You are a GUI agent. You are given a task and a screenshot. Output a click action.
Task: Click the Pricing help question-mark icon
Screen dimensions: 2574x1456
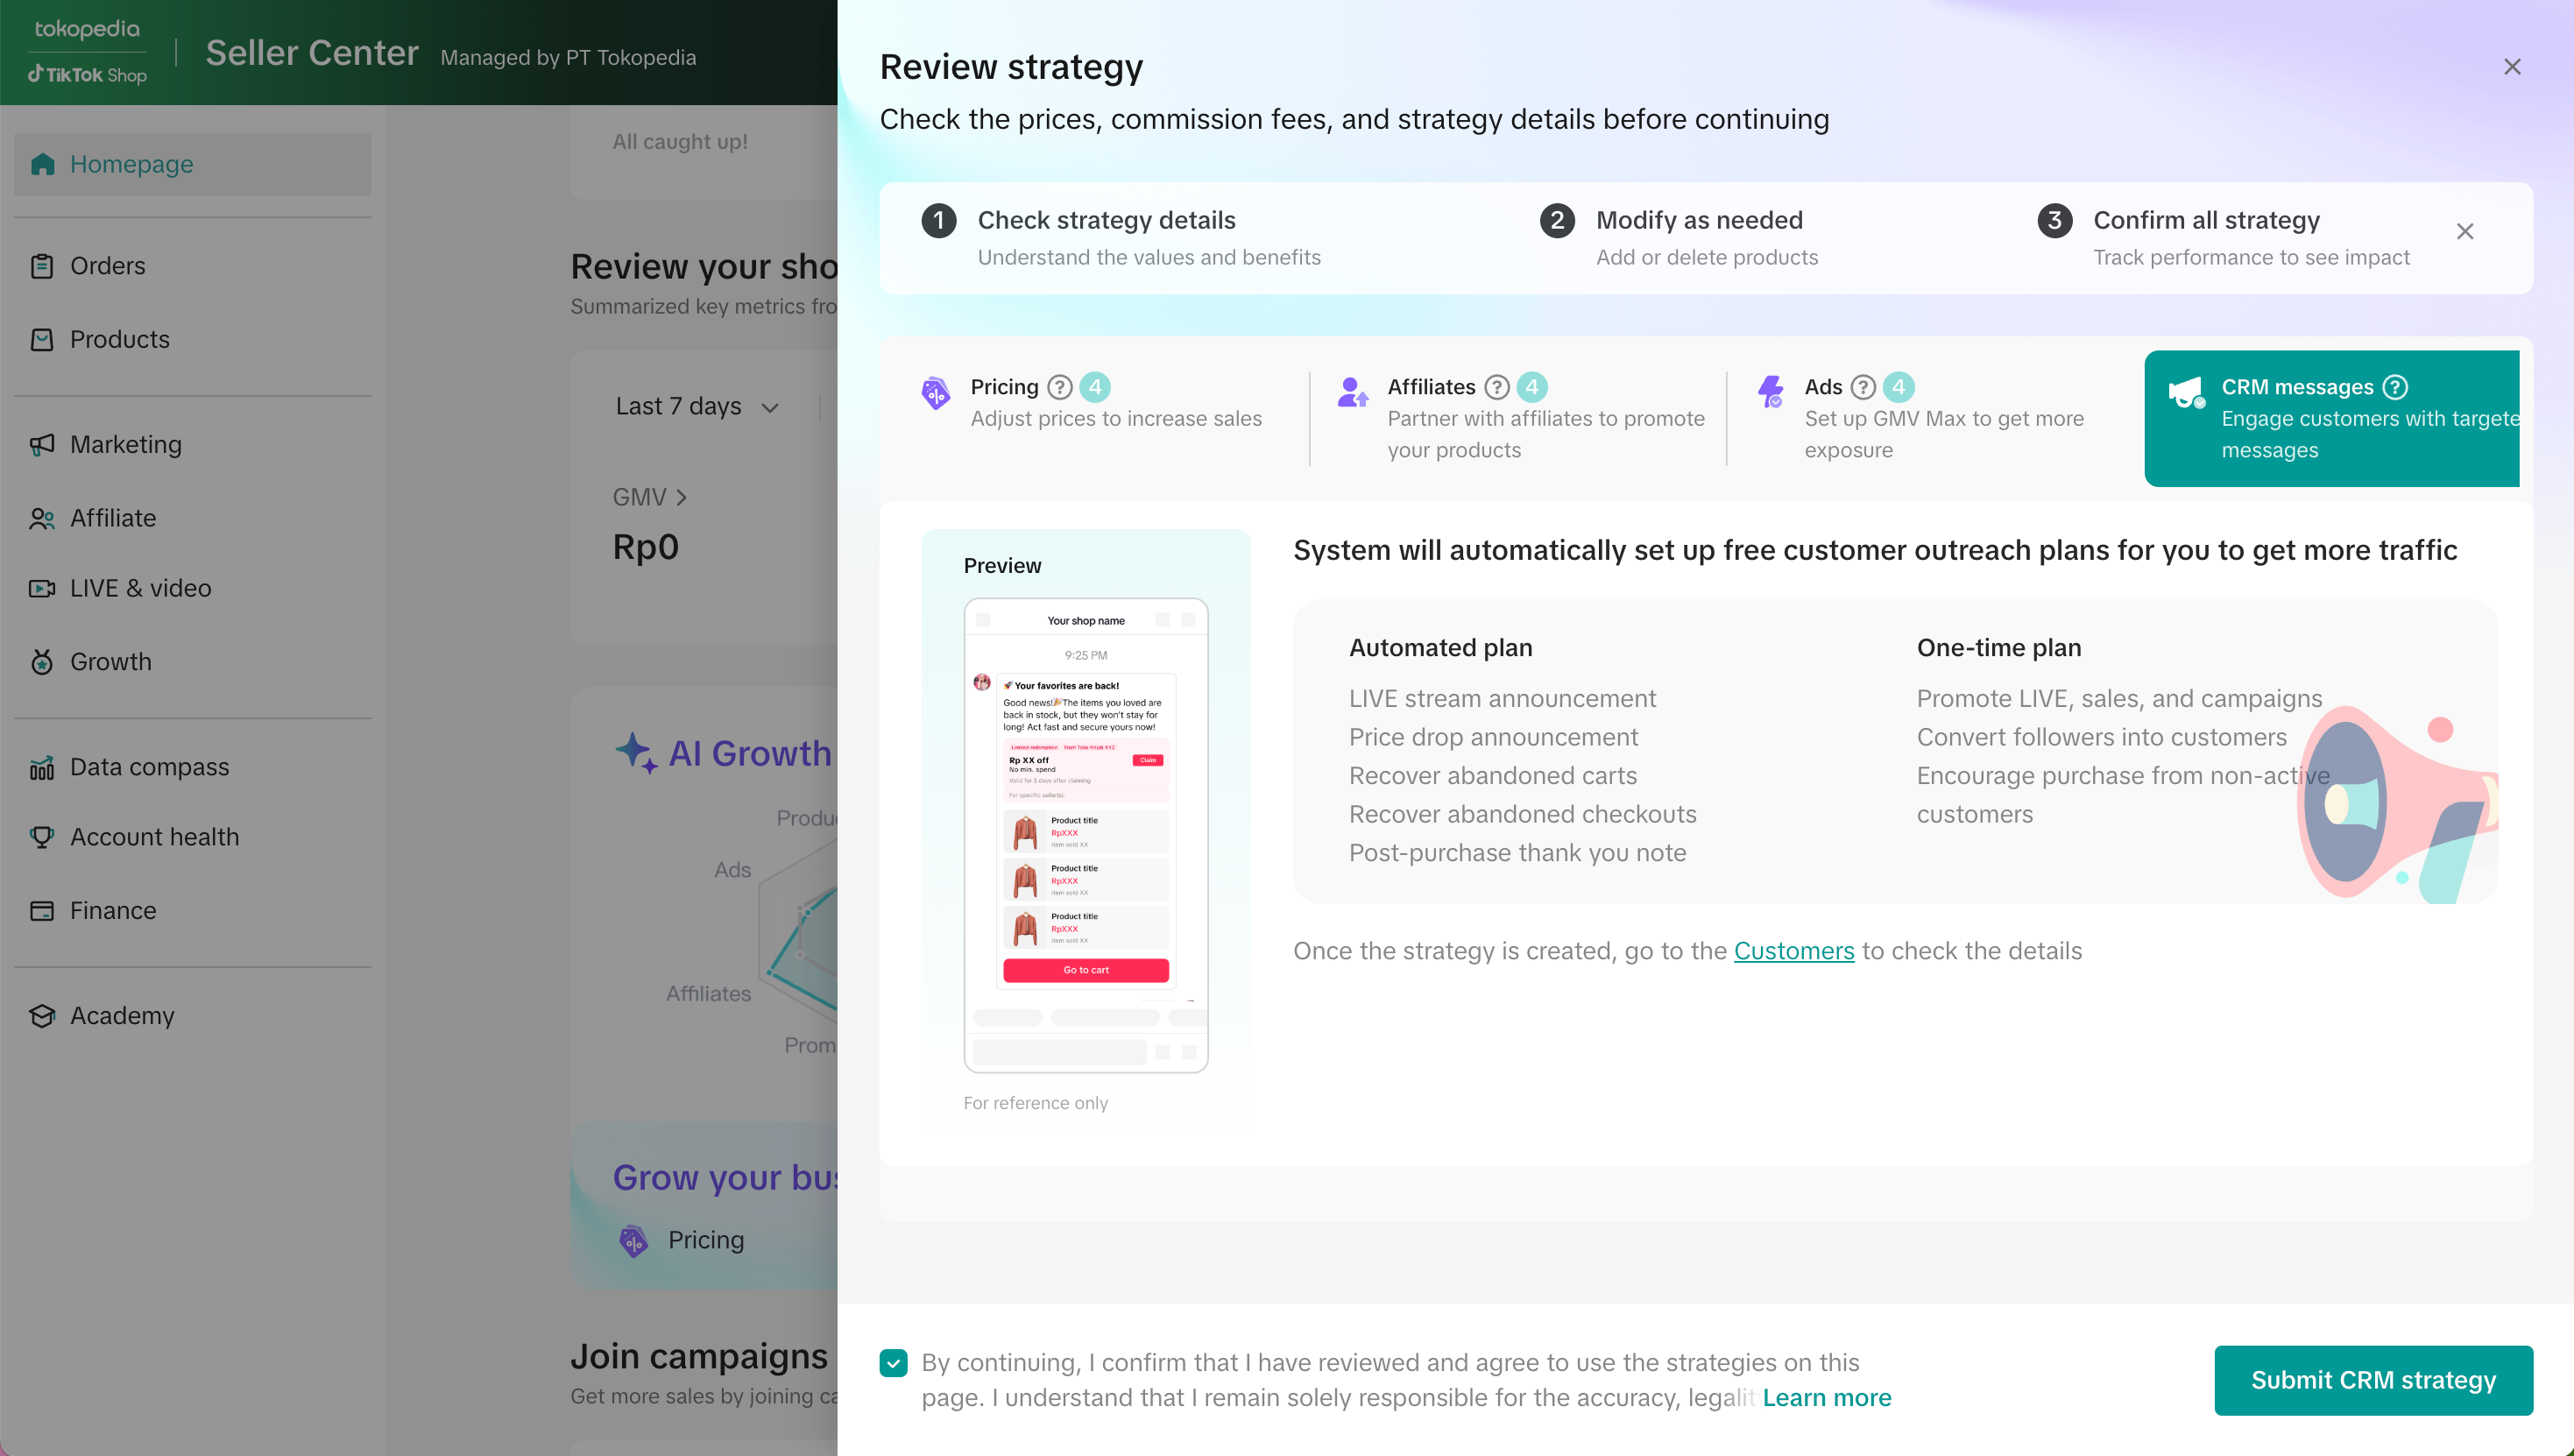[x=1060, y=387]
